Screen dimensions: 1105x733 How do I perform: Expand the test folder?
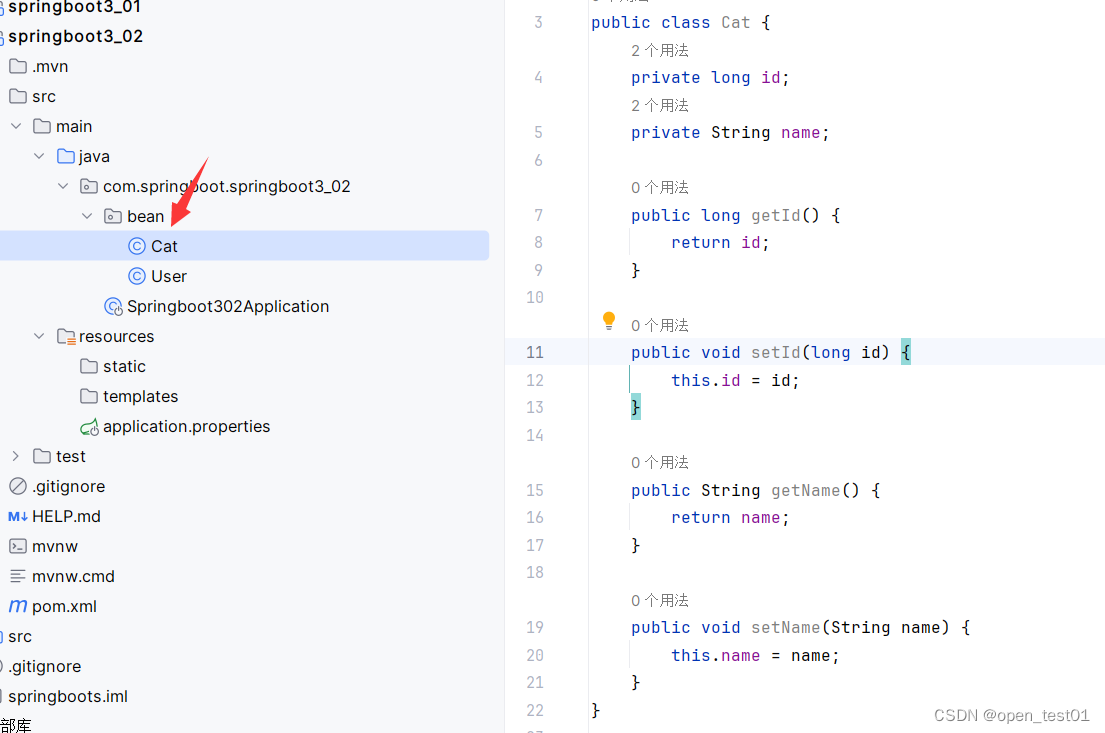15,456
